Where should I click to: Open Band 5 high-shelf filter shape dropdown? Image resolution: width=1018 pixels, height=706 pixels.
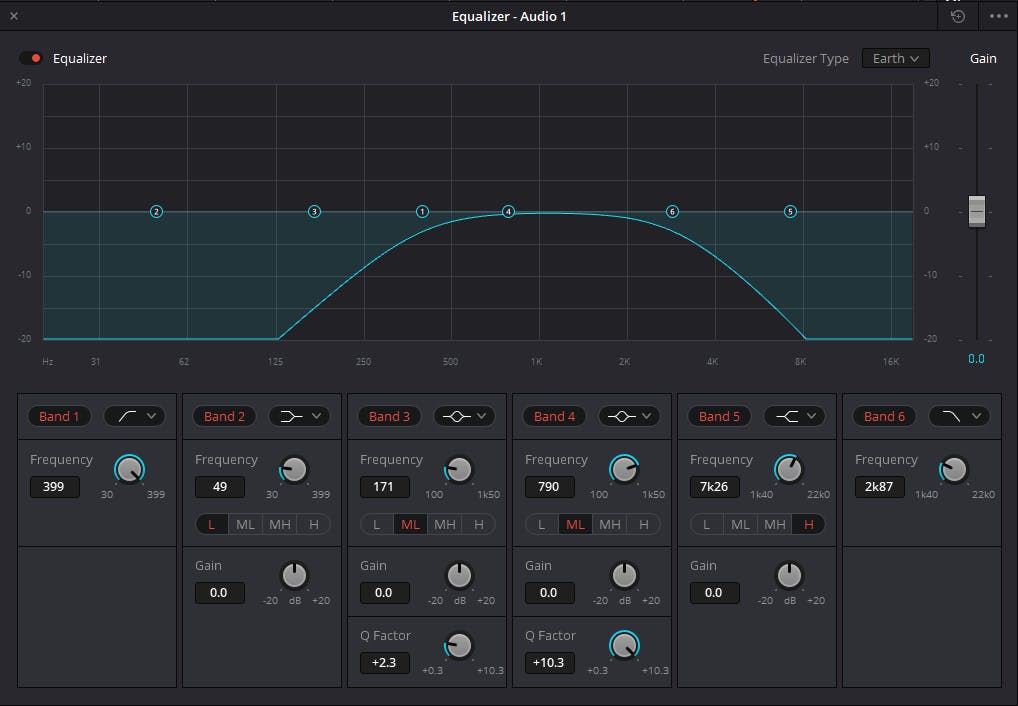pos(795,416)
